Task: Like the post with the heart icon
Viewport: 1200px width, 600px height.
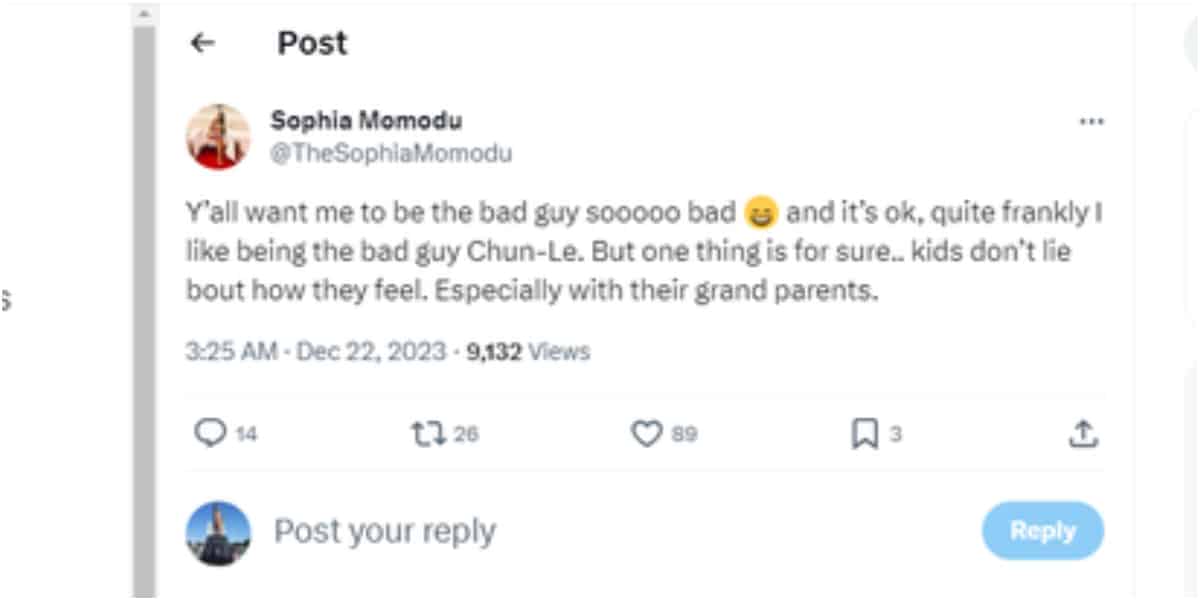Action: (x=647, y=433)
